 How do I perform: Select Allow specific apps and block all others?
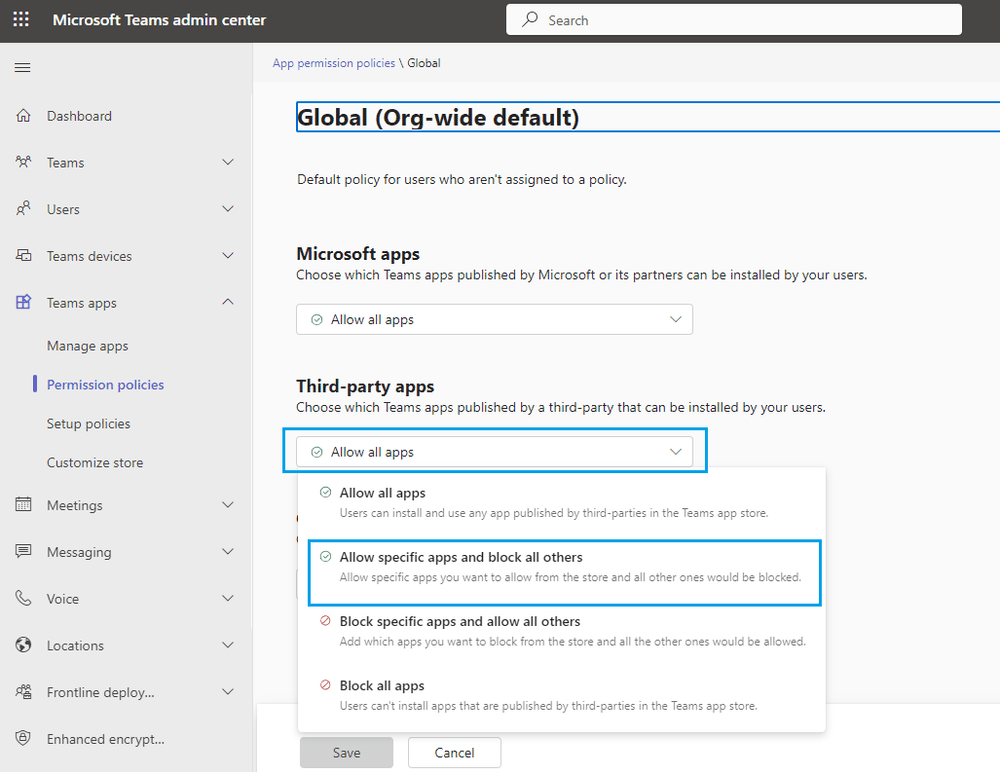click(564, 572)
